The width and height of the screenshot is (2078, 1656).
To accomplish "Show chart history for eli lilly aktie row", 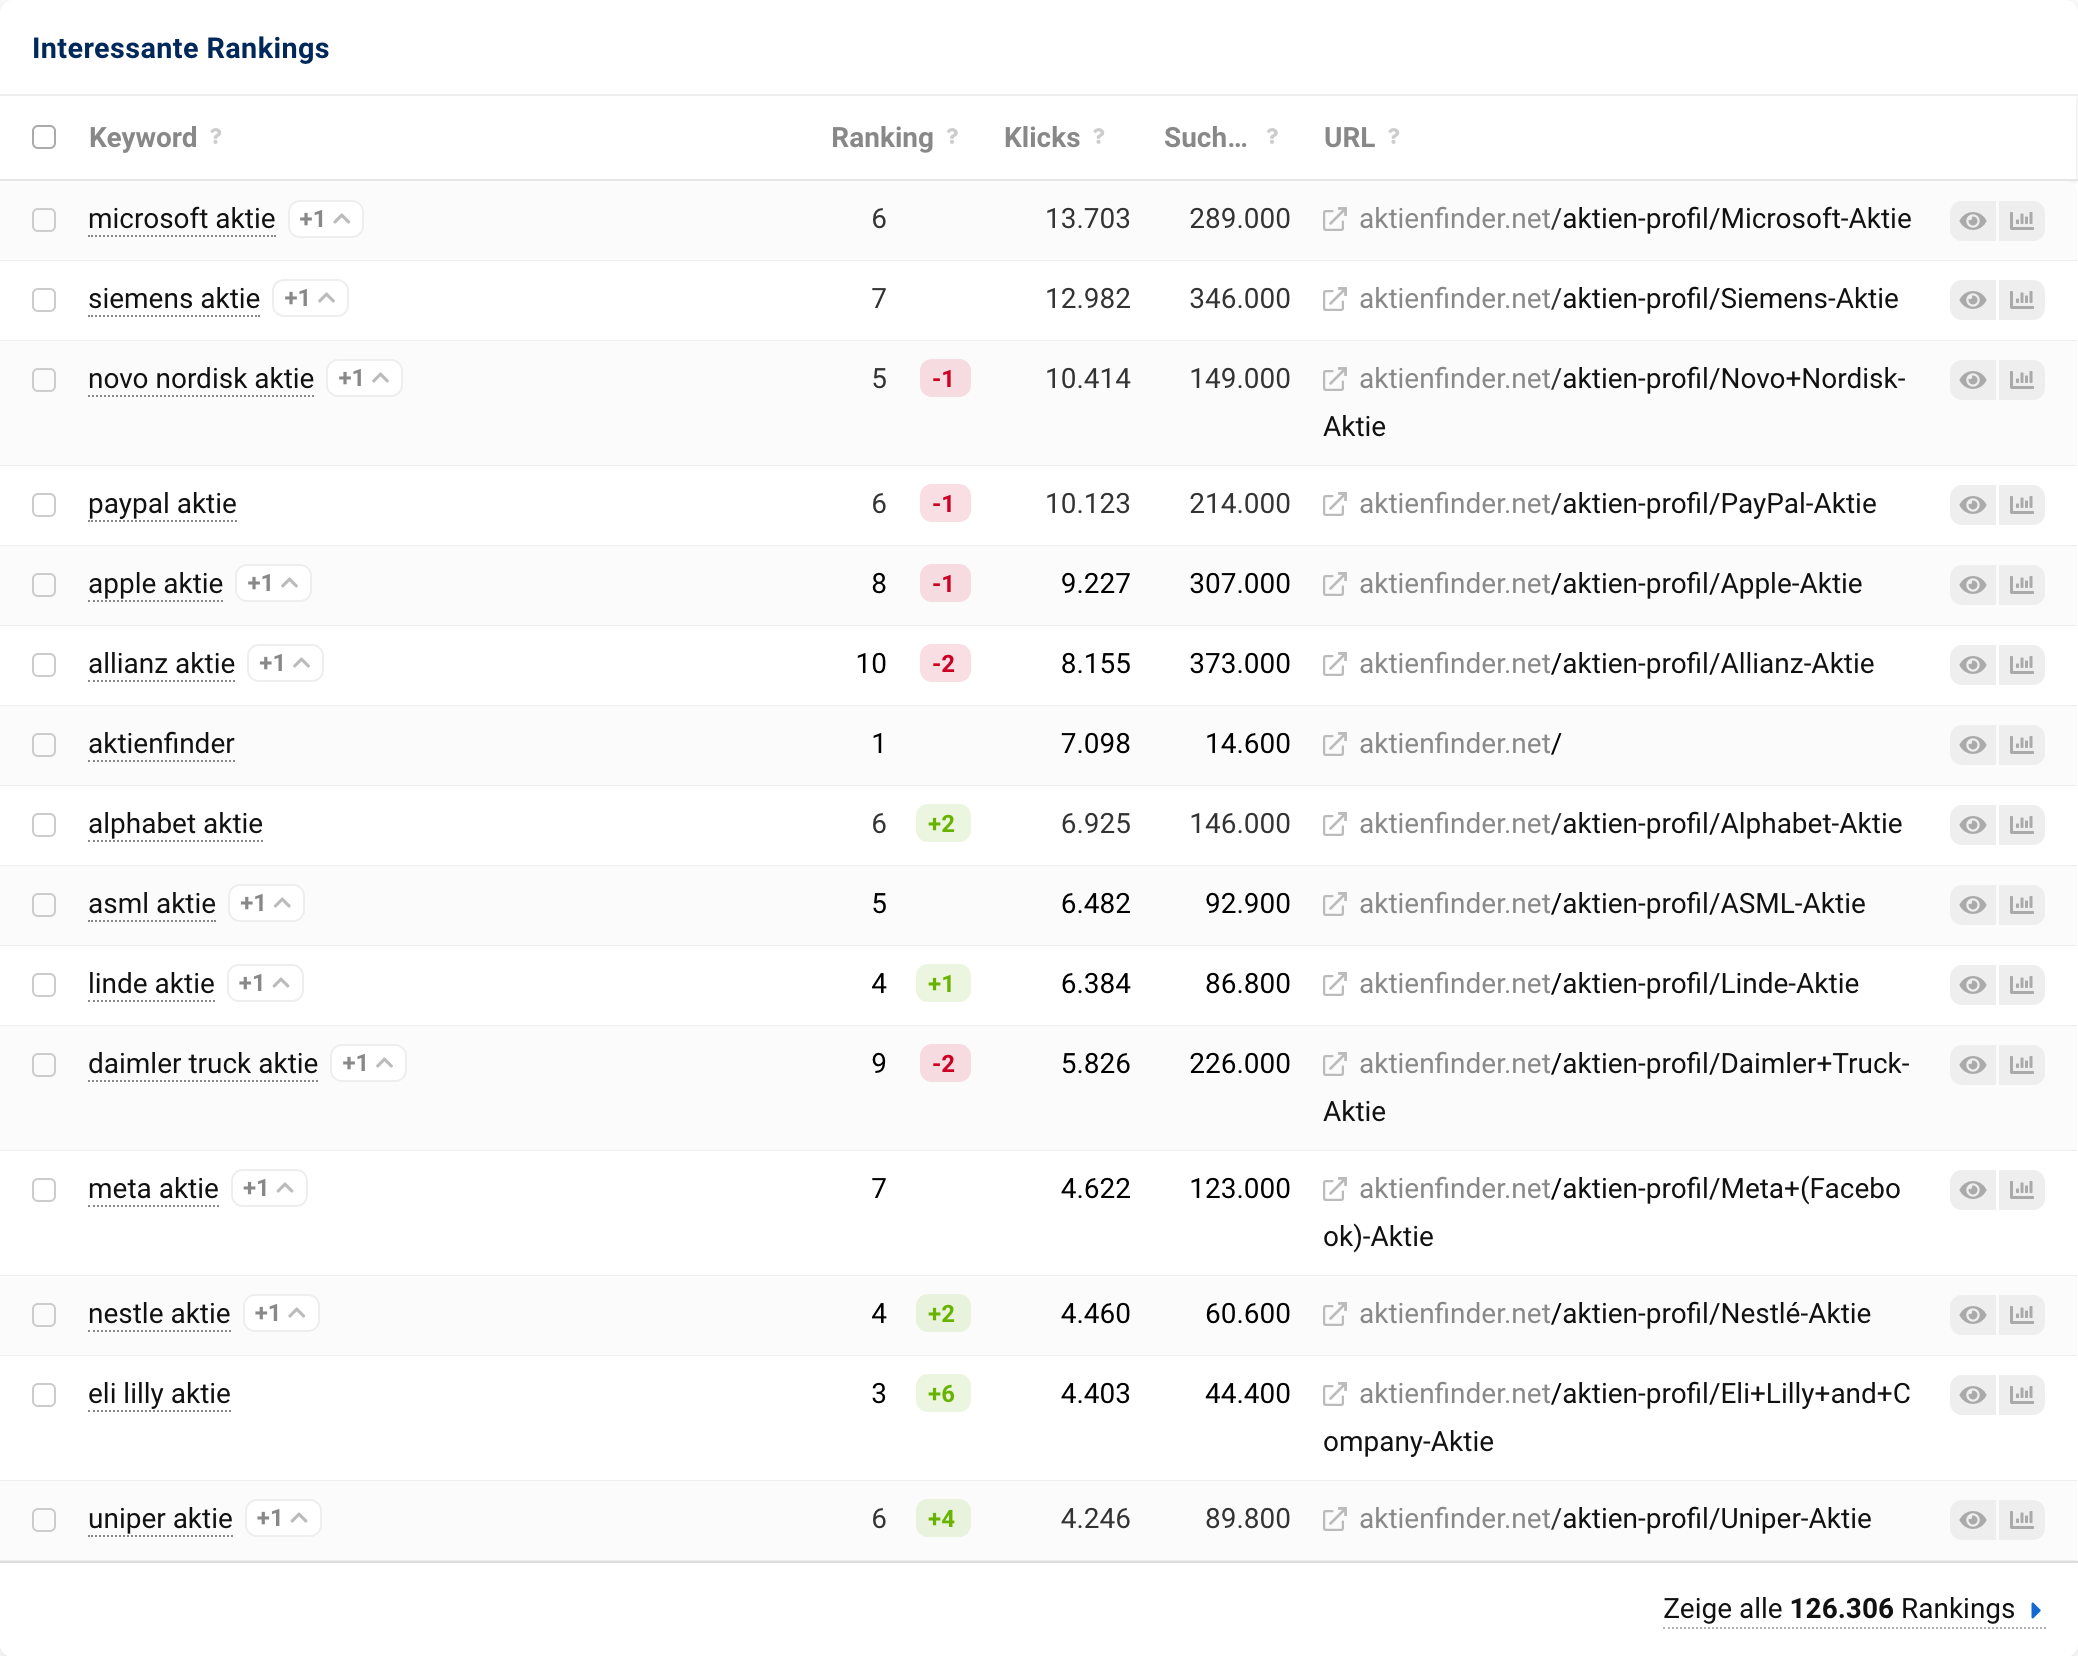I will click(2022, 1395).
